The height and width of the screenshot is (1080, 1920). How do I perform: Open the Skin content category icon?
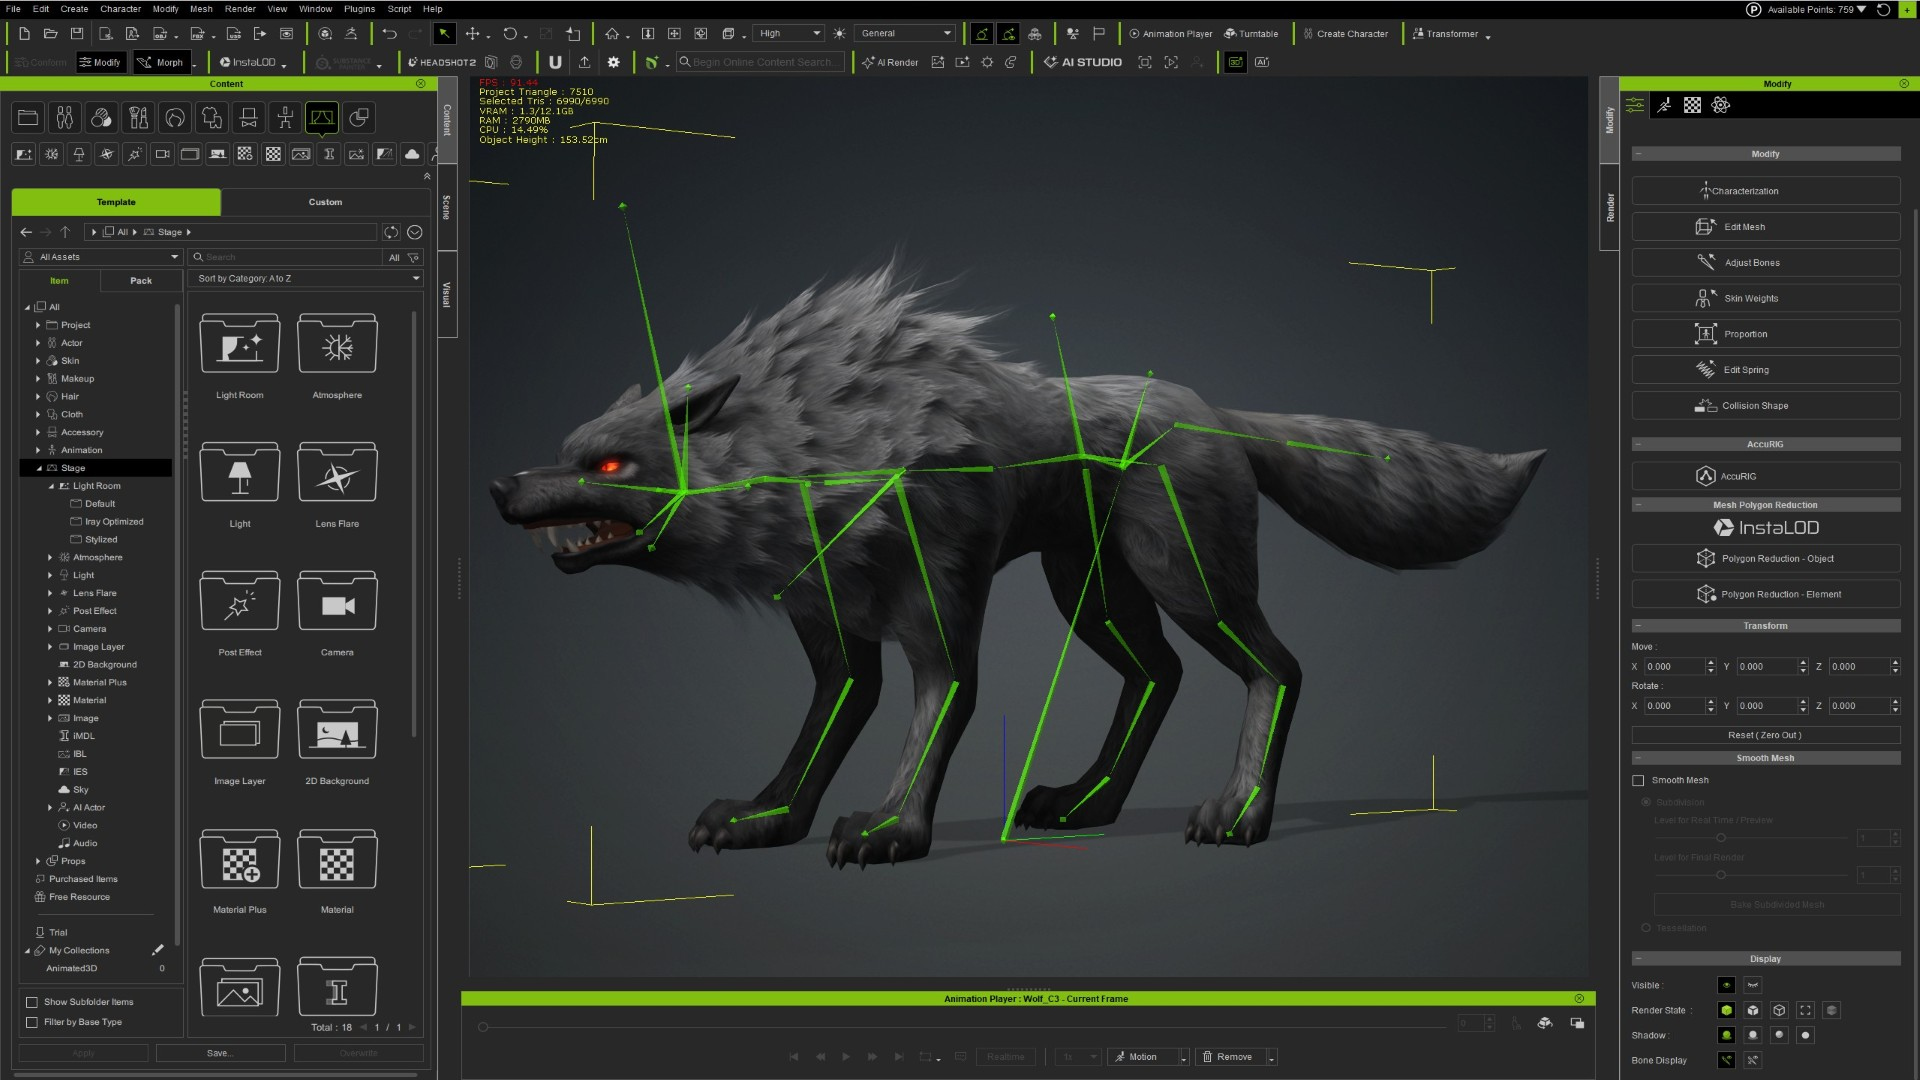tap(101, 118)
